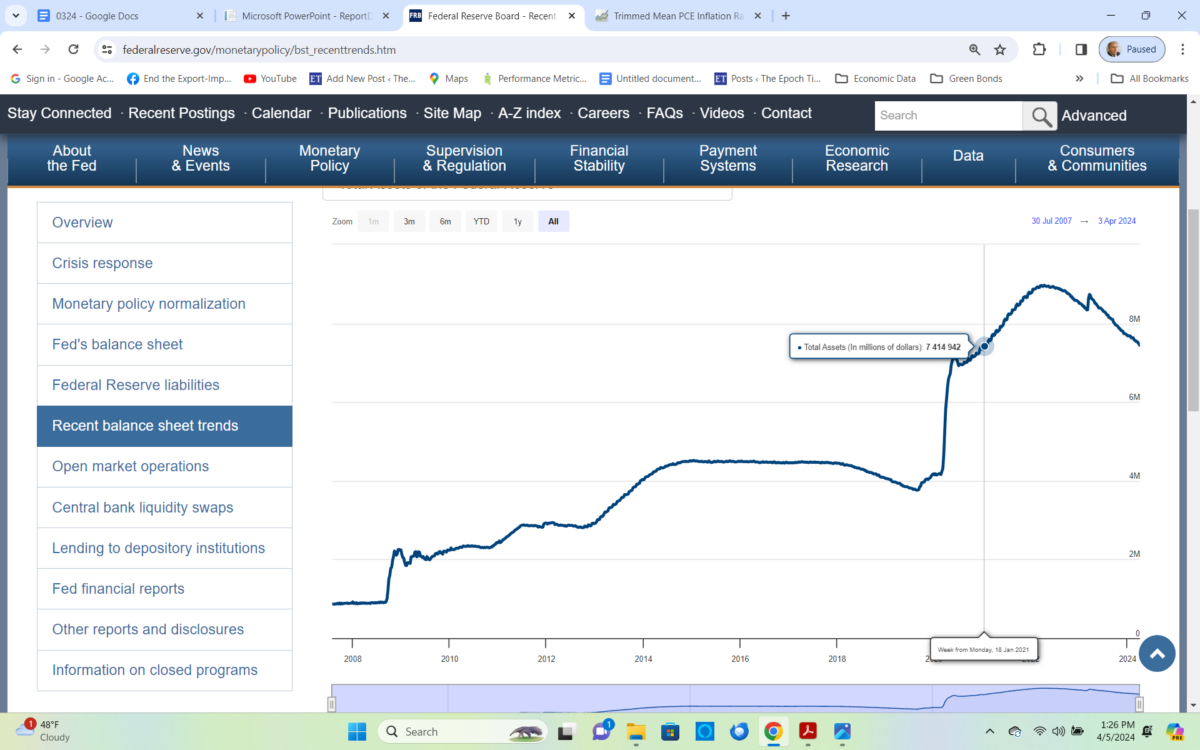Go back with the browser back arrow
Screen dimensions: 1200x750
click(17, 49)
